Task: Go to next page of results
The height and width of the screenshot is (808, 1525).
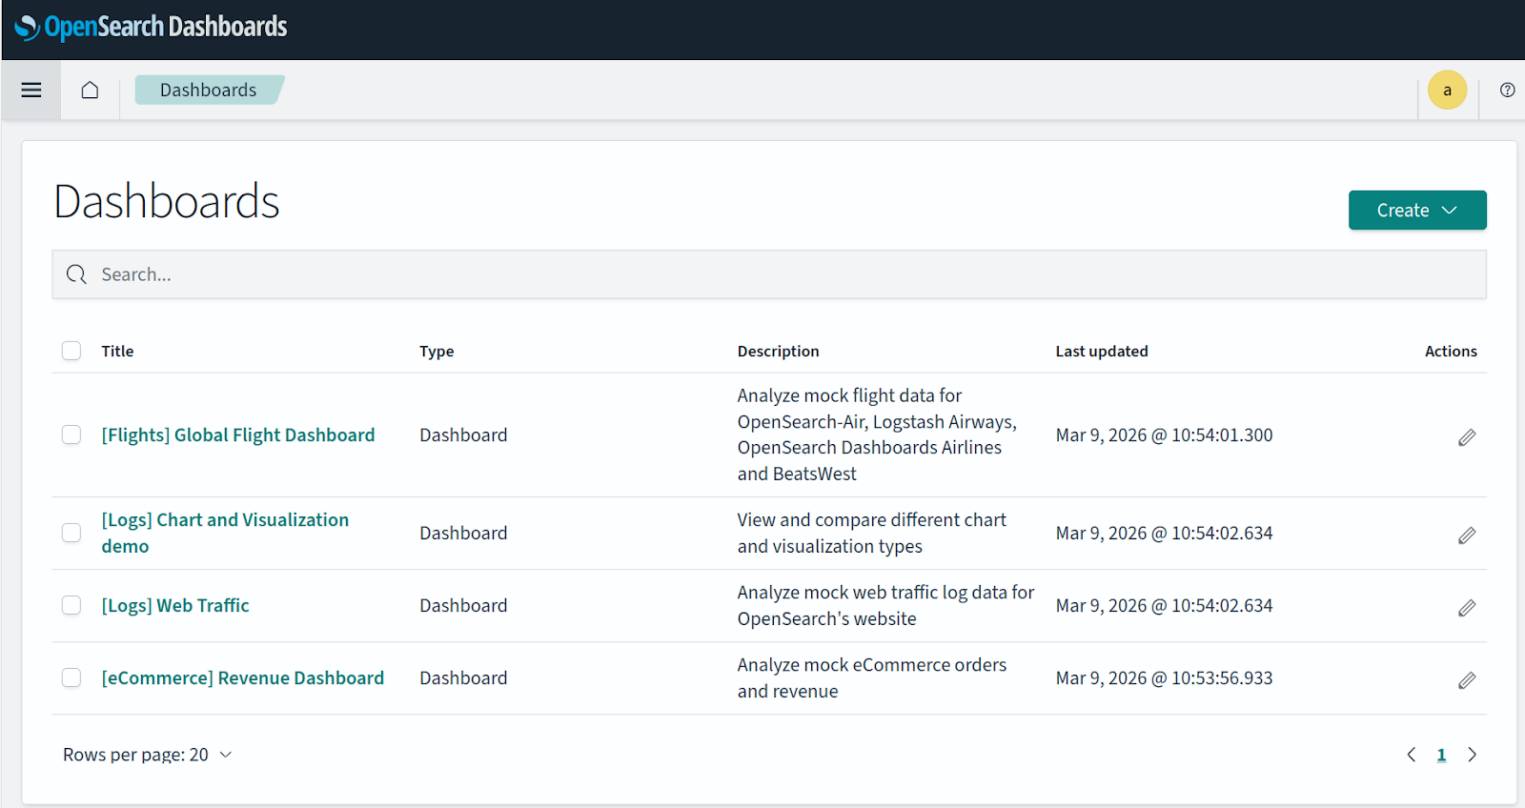Action: (1471, 755)
